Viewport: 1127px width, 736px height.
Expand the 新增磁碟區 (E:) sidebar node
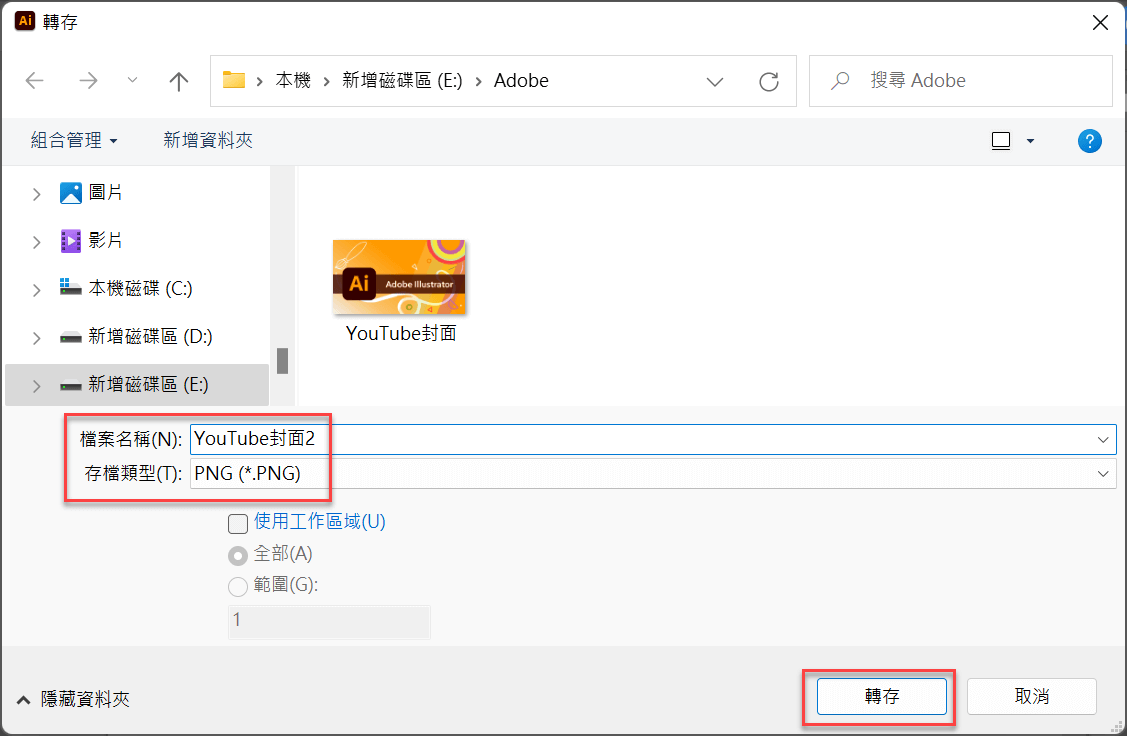[37, 386]
